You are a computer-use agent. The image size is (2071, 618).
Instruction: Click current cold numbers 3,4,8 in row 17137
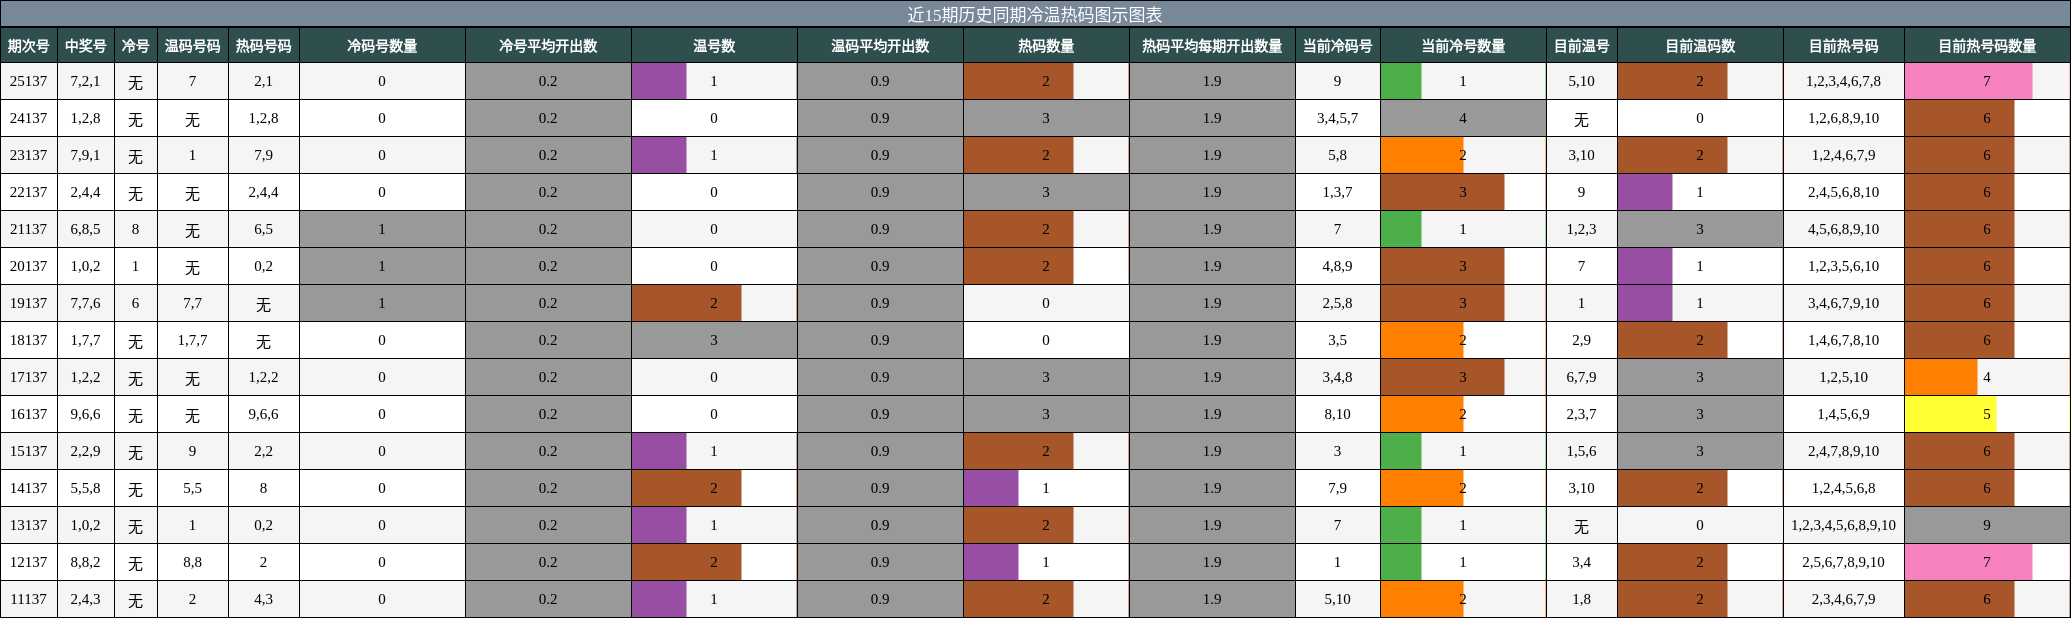[1337, 377]
